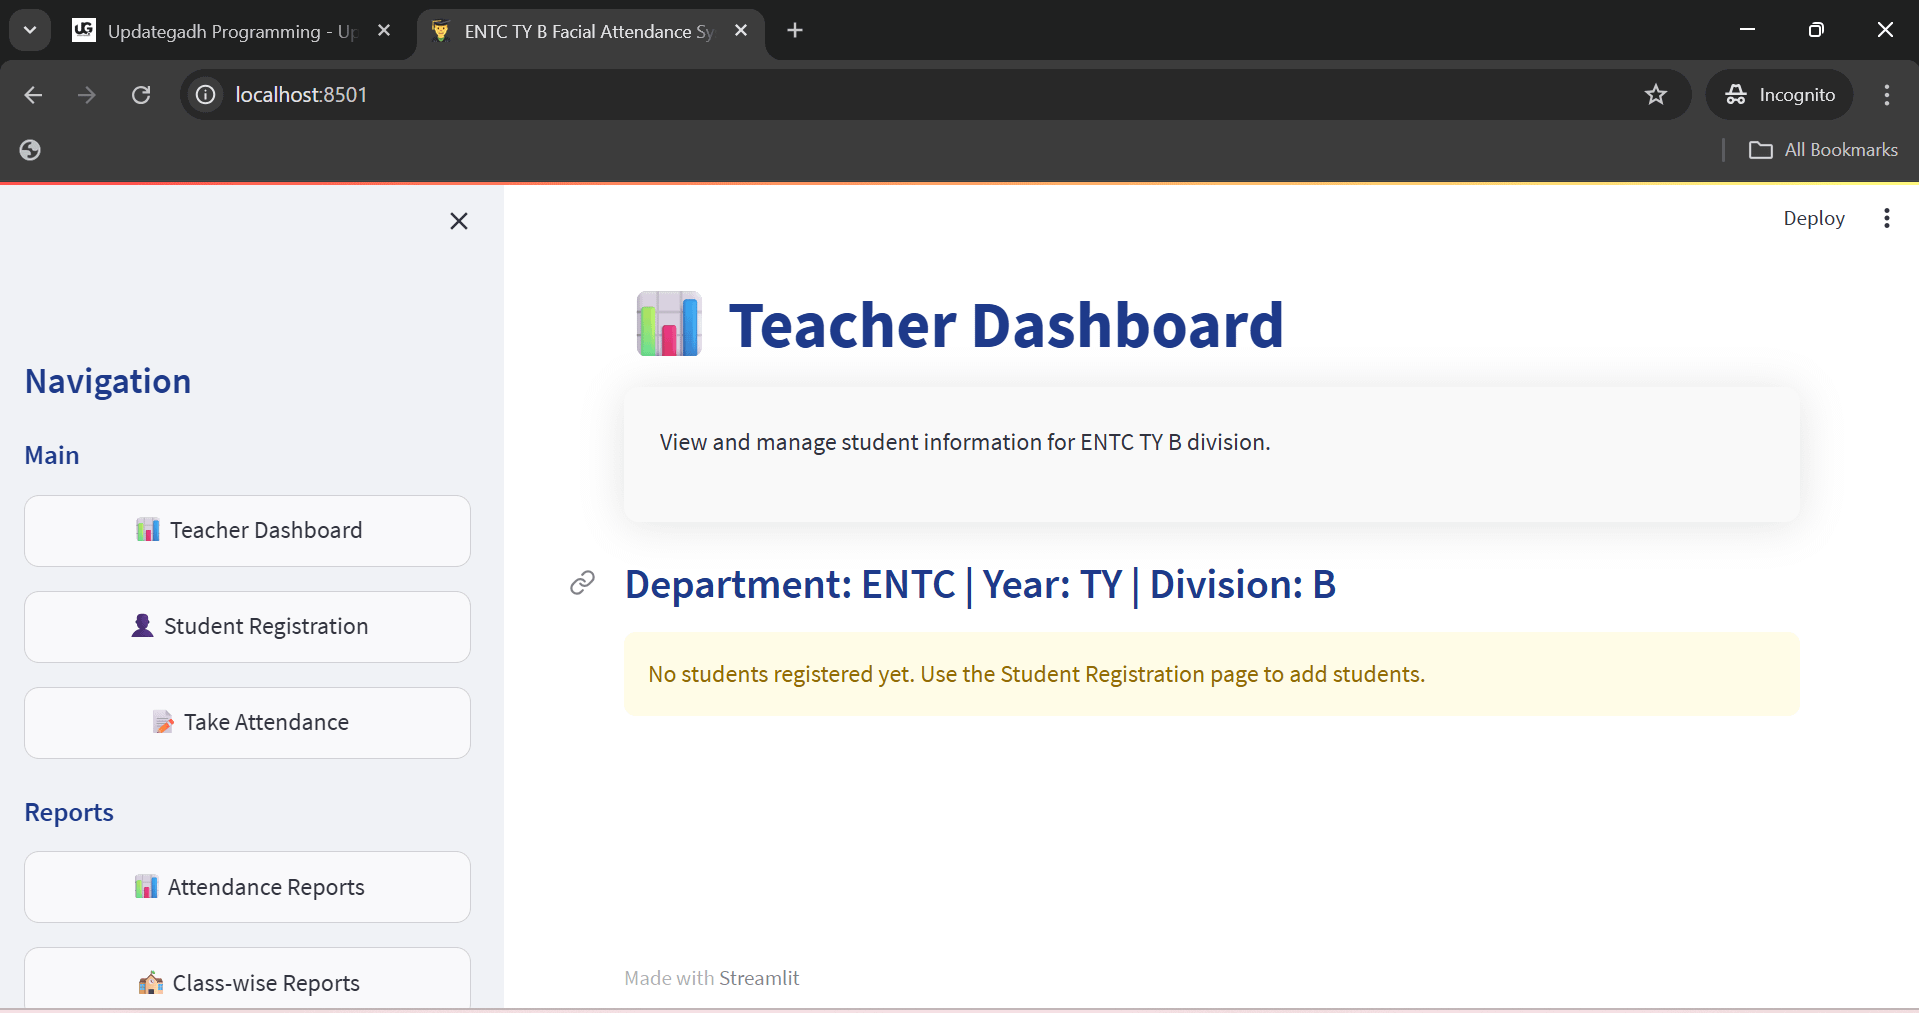Open Attendance Reports page
Viewport: 1919px width, 1013px height.
point(247,887)
